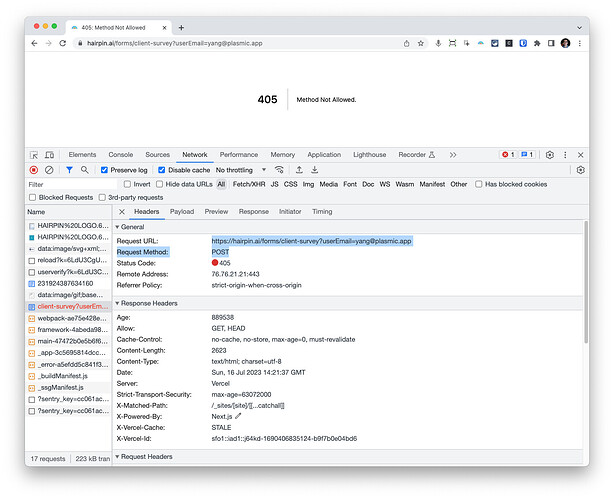Screen dimensions: 614x499
Task: Click the record network log button
Action: tap(34, 170)
